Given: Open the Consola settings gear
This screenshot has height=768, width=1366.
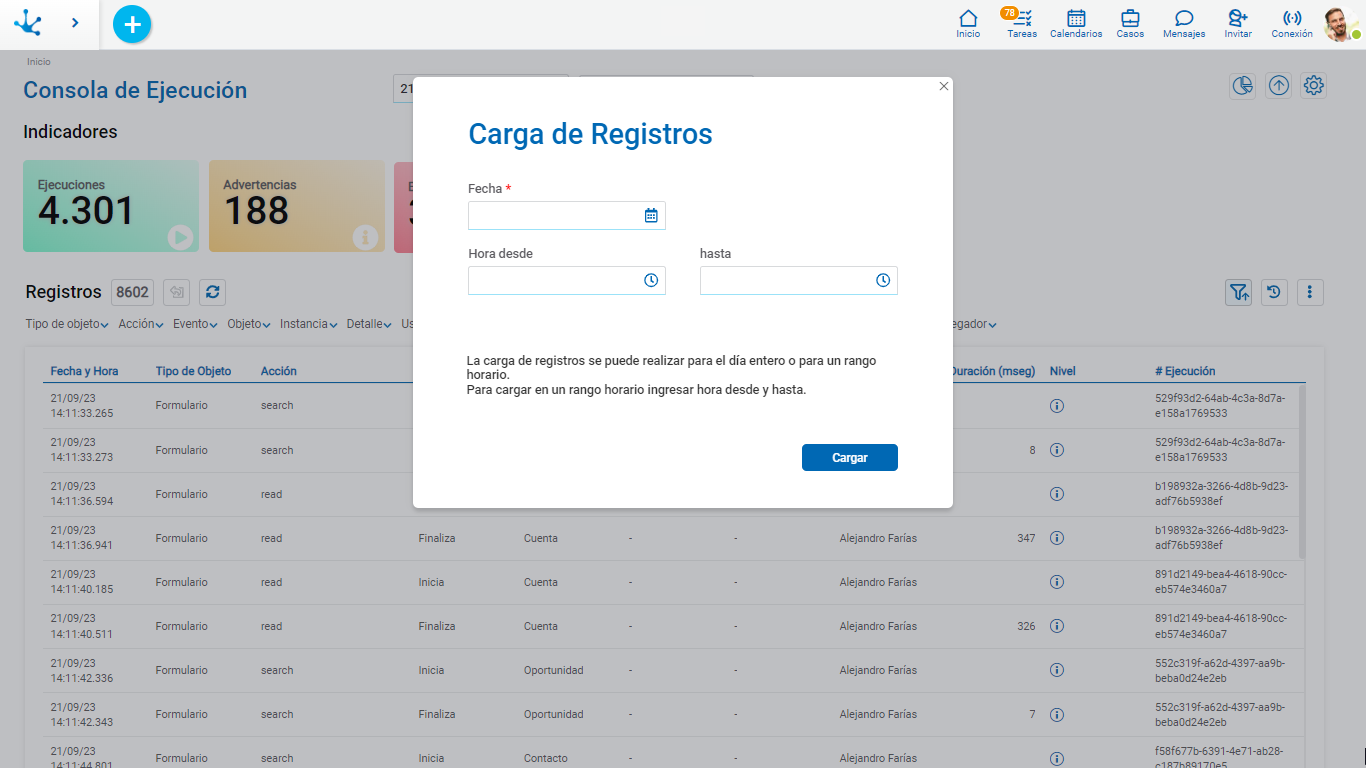Looking at the screenshot, I should click(1313, 86).
